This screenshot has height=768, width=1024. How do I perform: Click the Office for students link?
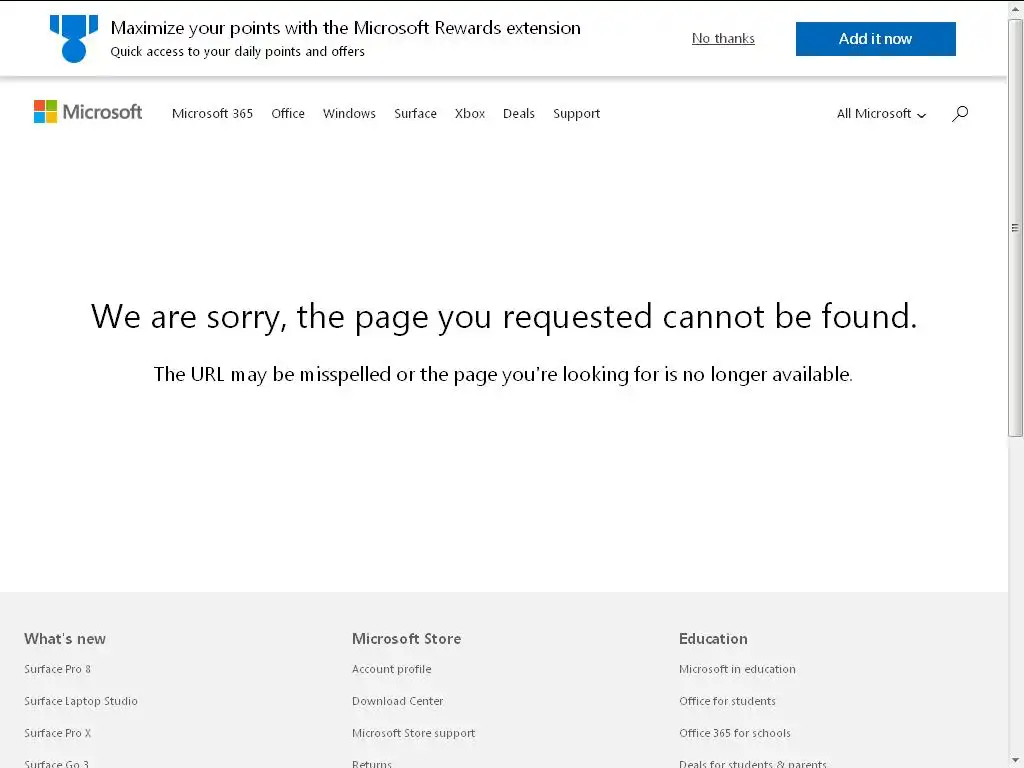tap(727, 701)
